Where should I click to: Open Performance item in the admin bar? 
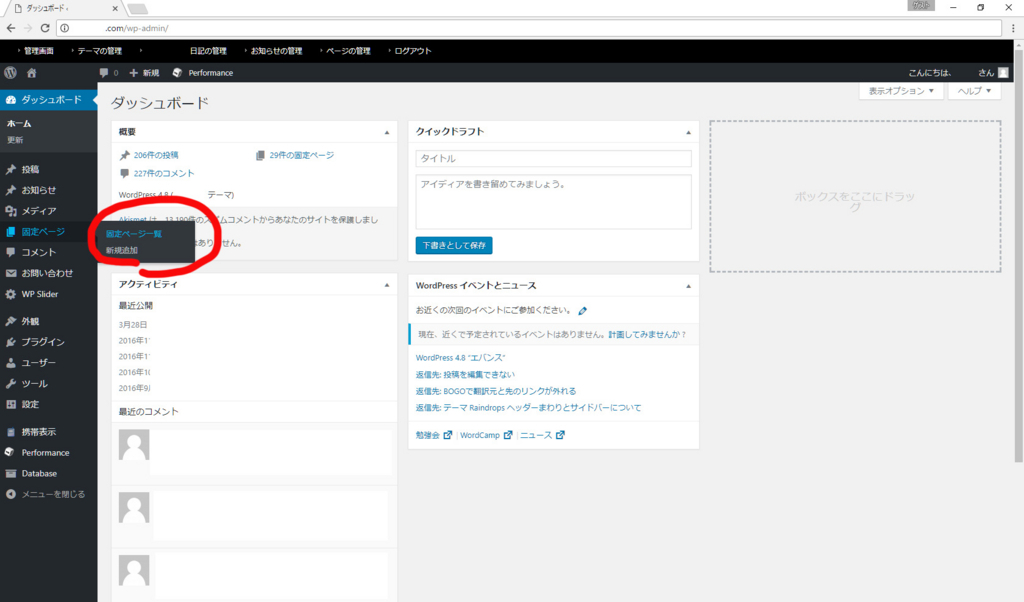click(x=203, y=73)
